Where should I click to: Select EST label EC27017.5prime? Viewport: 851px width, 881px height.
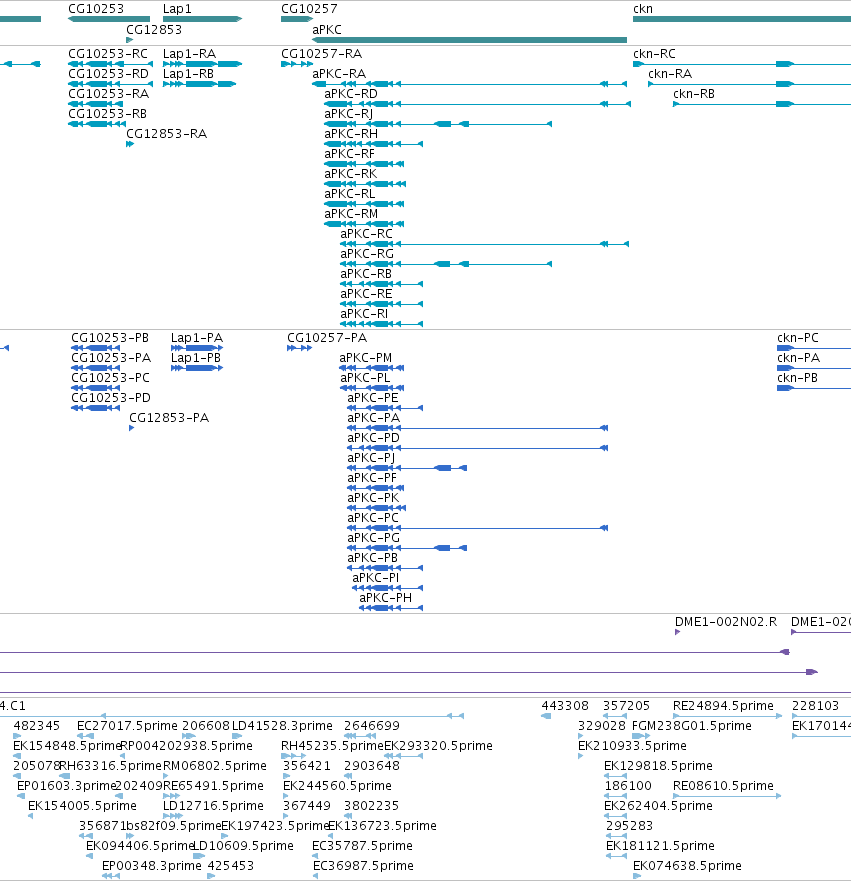click(x=127, y=726)
